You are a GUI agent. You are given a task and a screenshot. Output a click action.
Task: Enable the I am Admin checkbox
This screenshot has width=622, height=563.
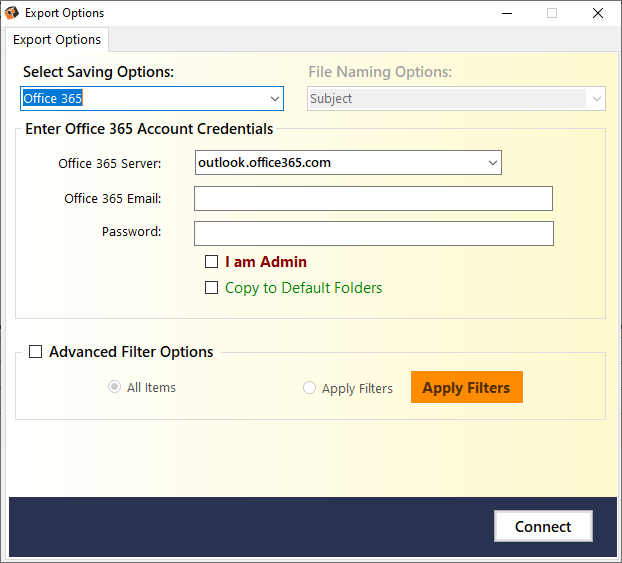[211, 262]
